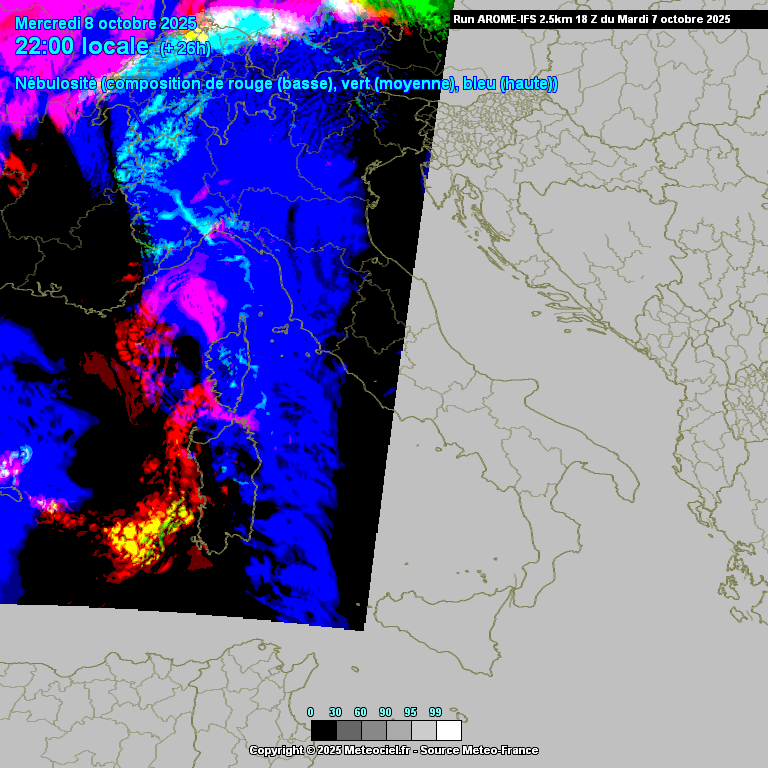
Task: Select the gray 60 legend swatch
Action: (373, 730)
